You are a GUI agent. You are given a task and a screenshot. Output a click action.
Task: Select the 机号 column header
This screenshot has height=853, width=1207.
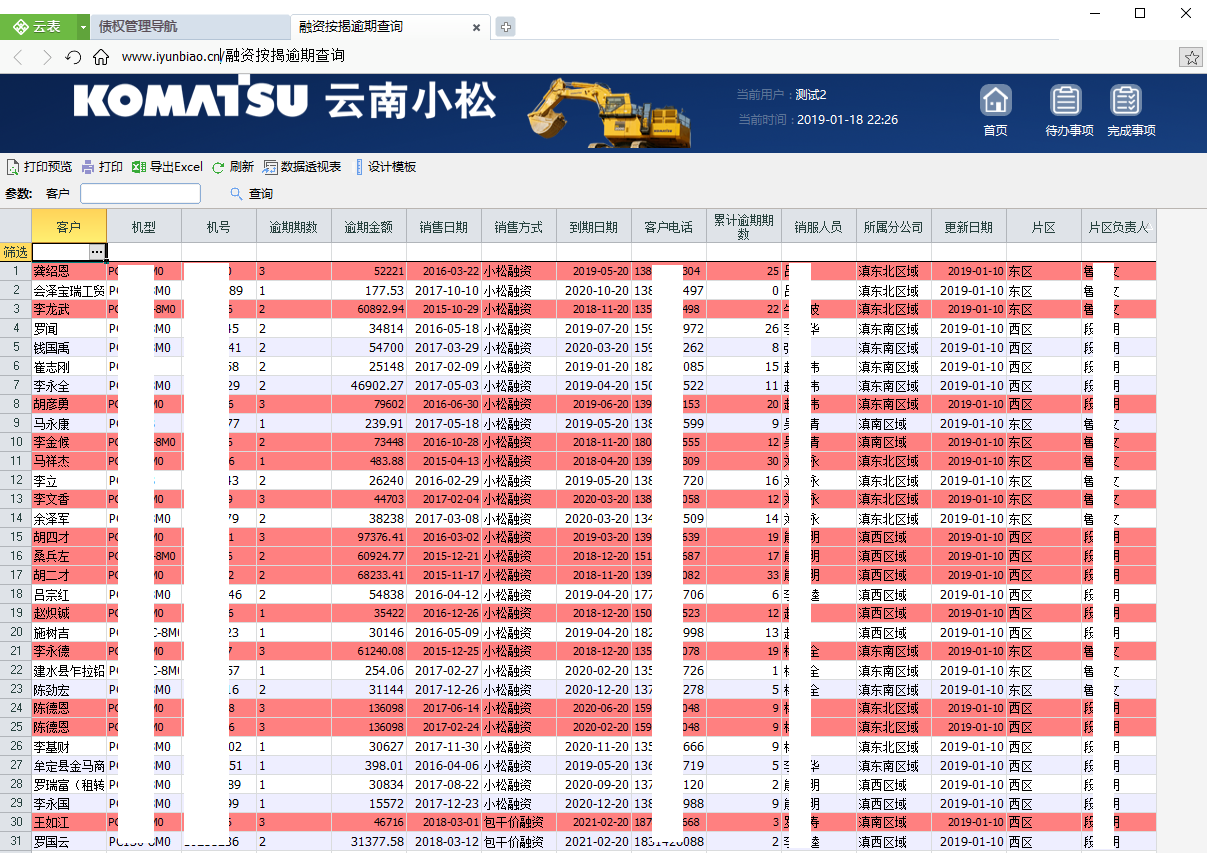pyautogui.click(x=219, y=227)
